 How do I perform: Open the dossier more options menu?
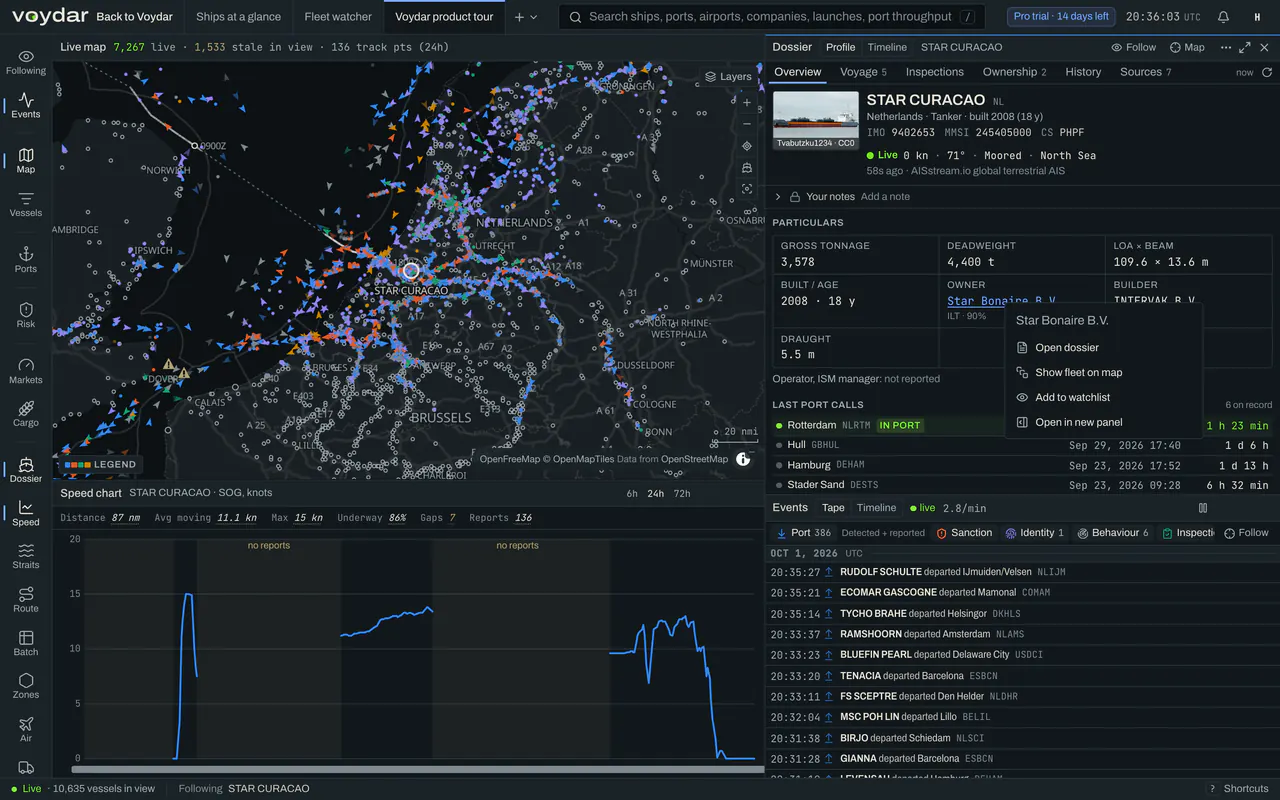click(1226, 47)
